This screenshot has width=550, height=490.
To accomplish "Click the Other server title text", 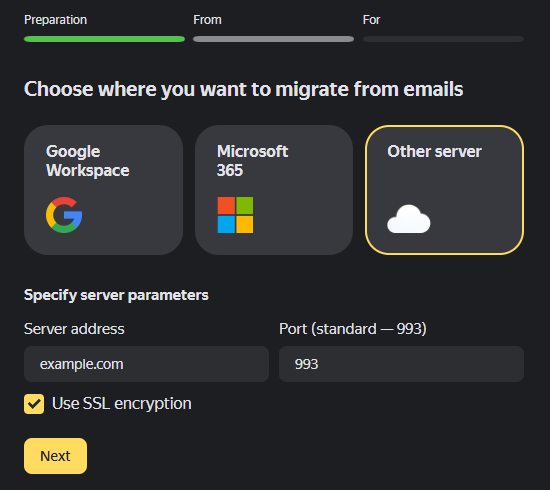I will (x=434, y=152).
